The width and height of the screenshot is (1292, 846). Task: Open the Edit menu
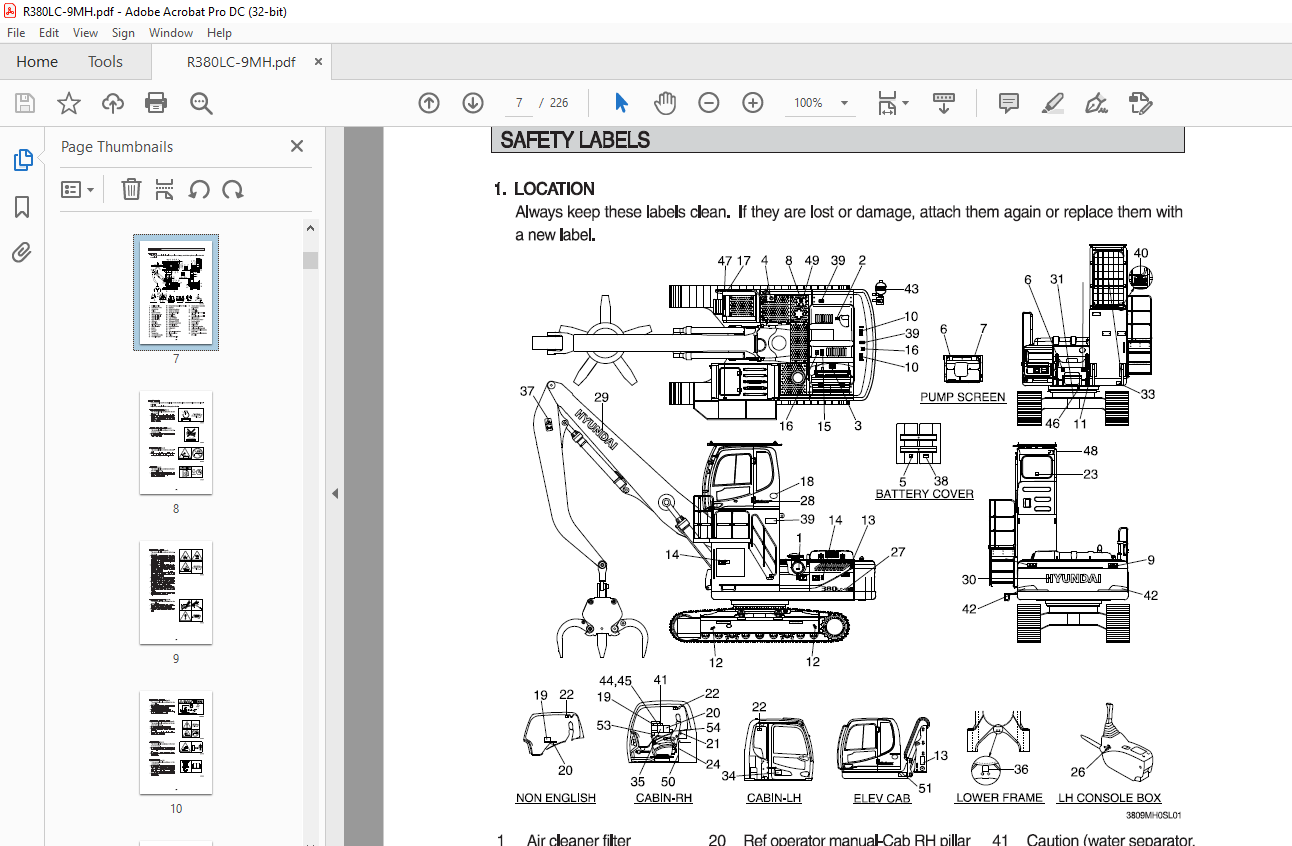[49, 33]
